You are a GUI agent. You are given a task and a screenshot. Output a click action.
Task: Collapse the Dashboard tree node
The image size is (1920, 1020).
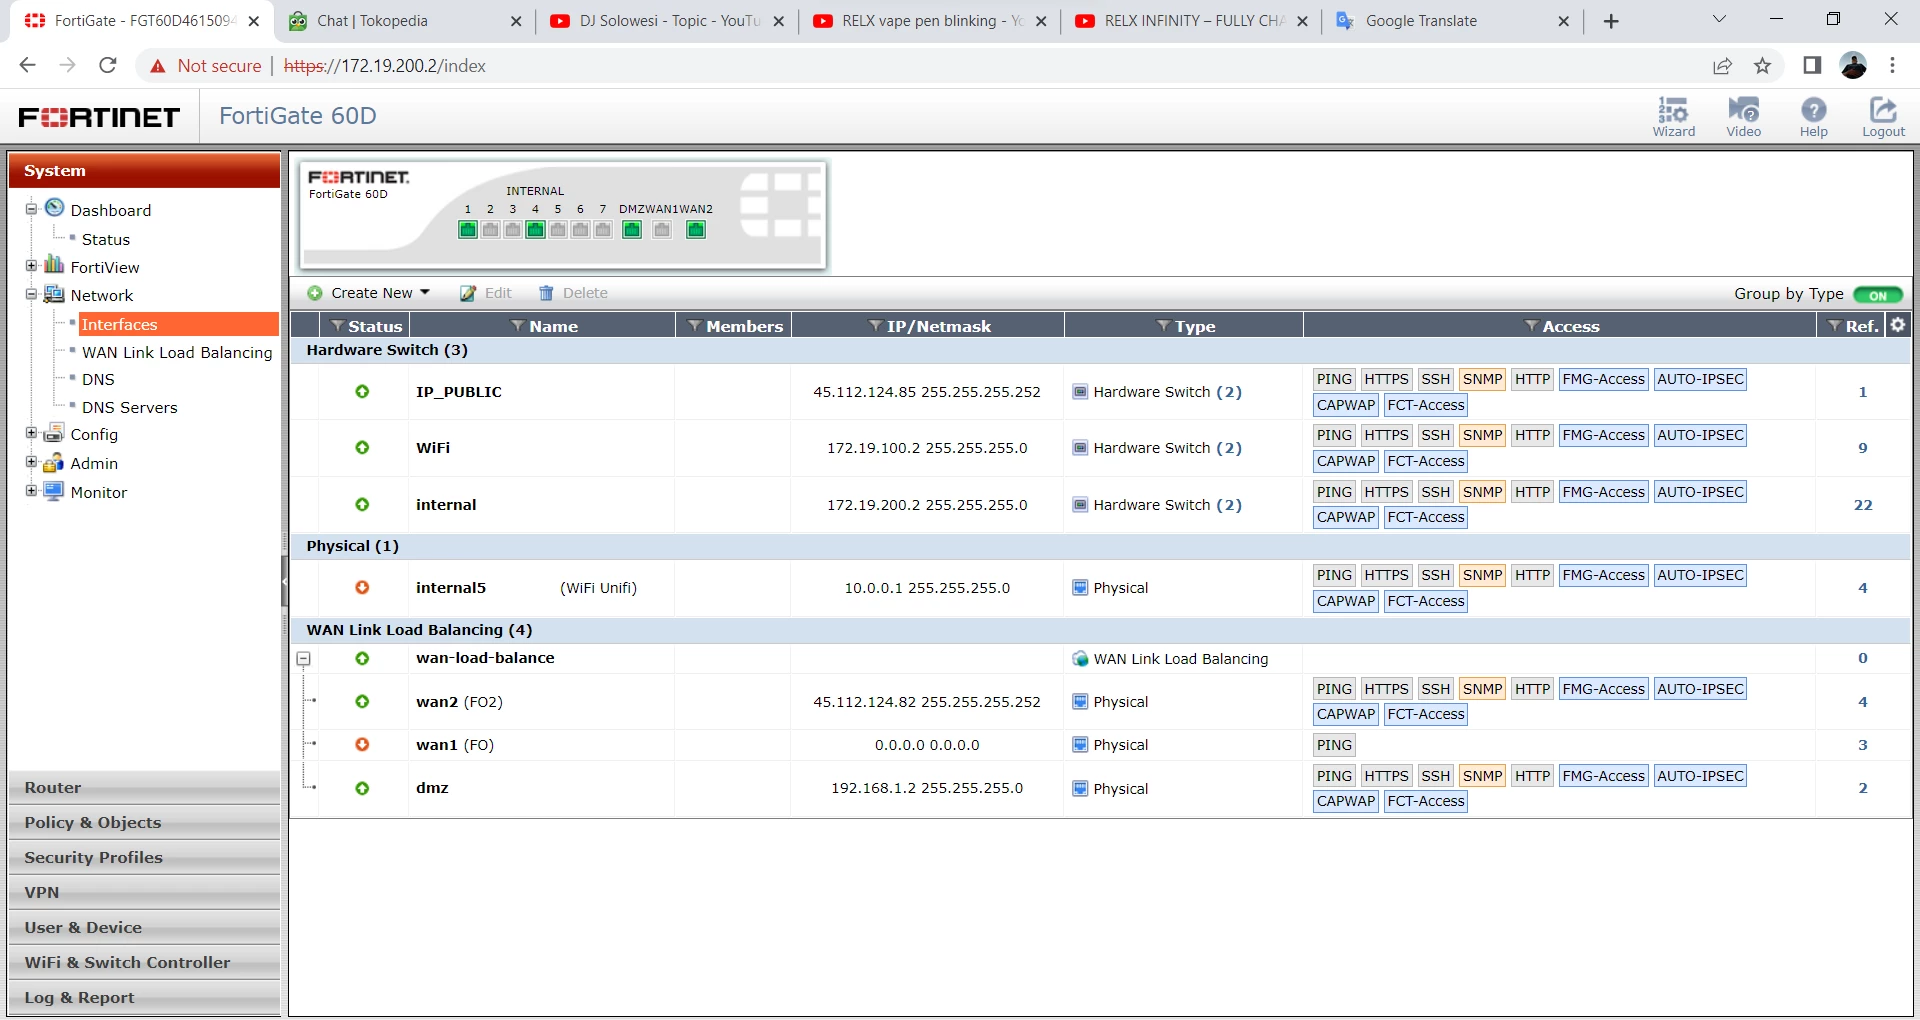click(31, 209)
